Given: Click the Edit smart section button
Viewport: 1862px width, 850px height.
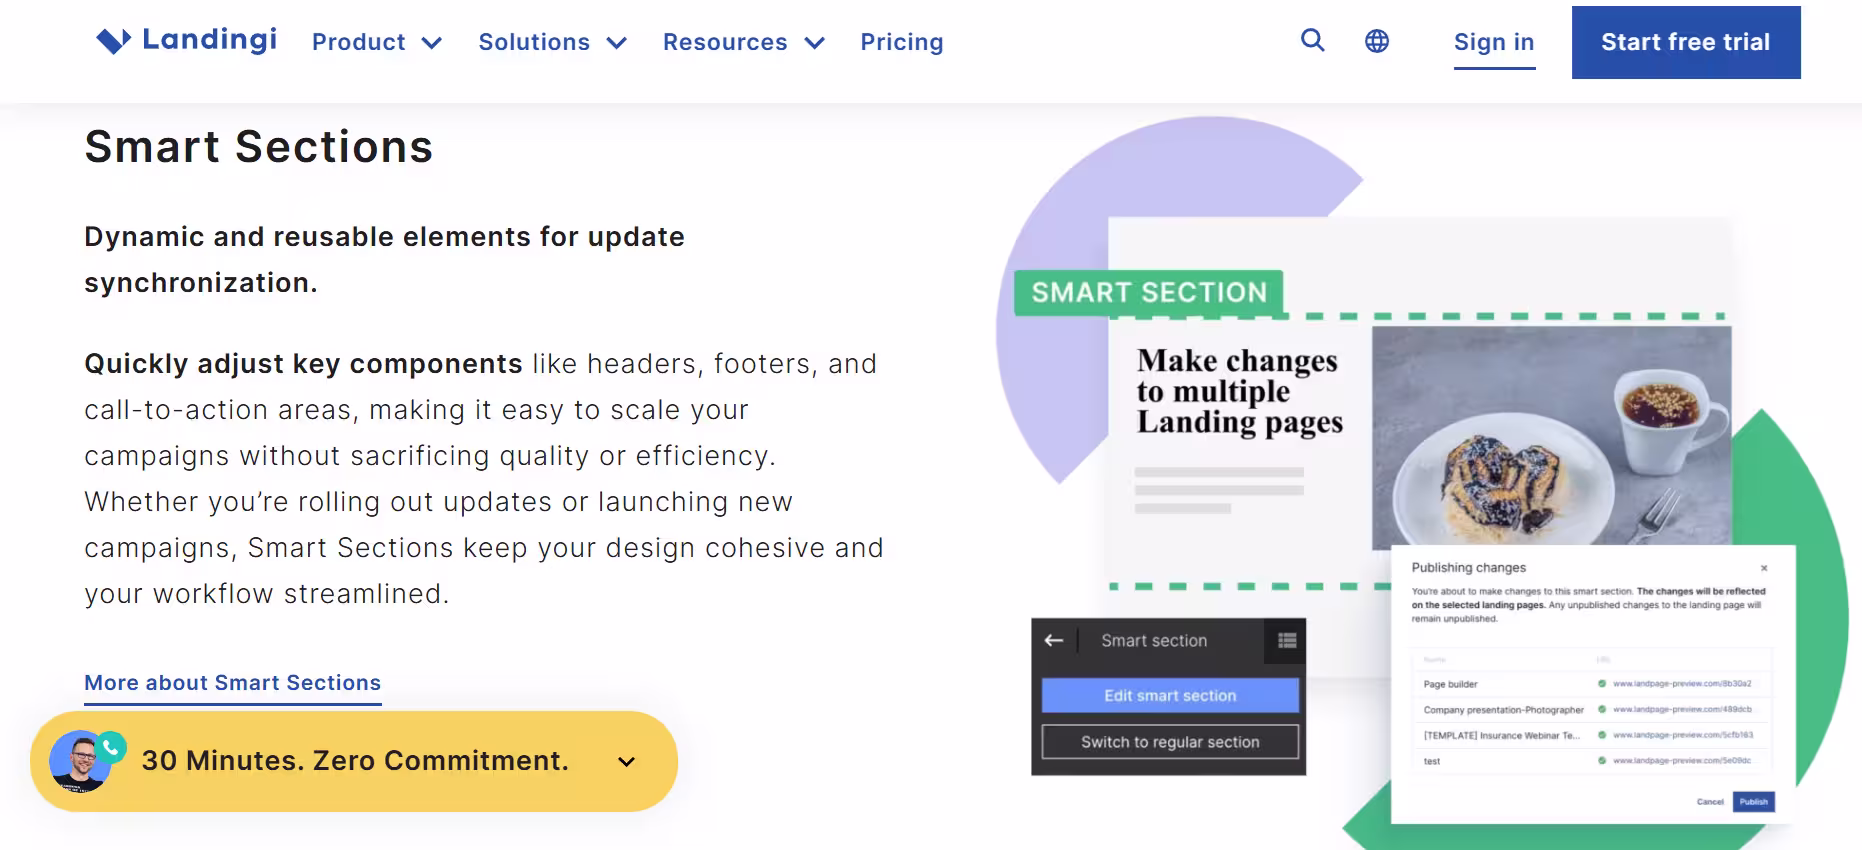Looking at the screenshot, I should click(1170, 695).
